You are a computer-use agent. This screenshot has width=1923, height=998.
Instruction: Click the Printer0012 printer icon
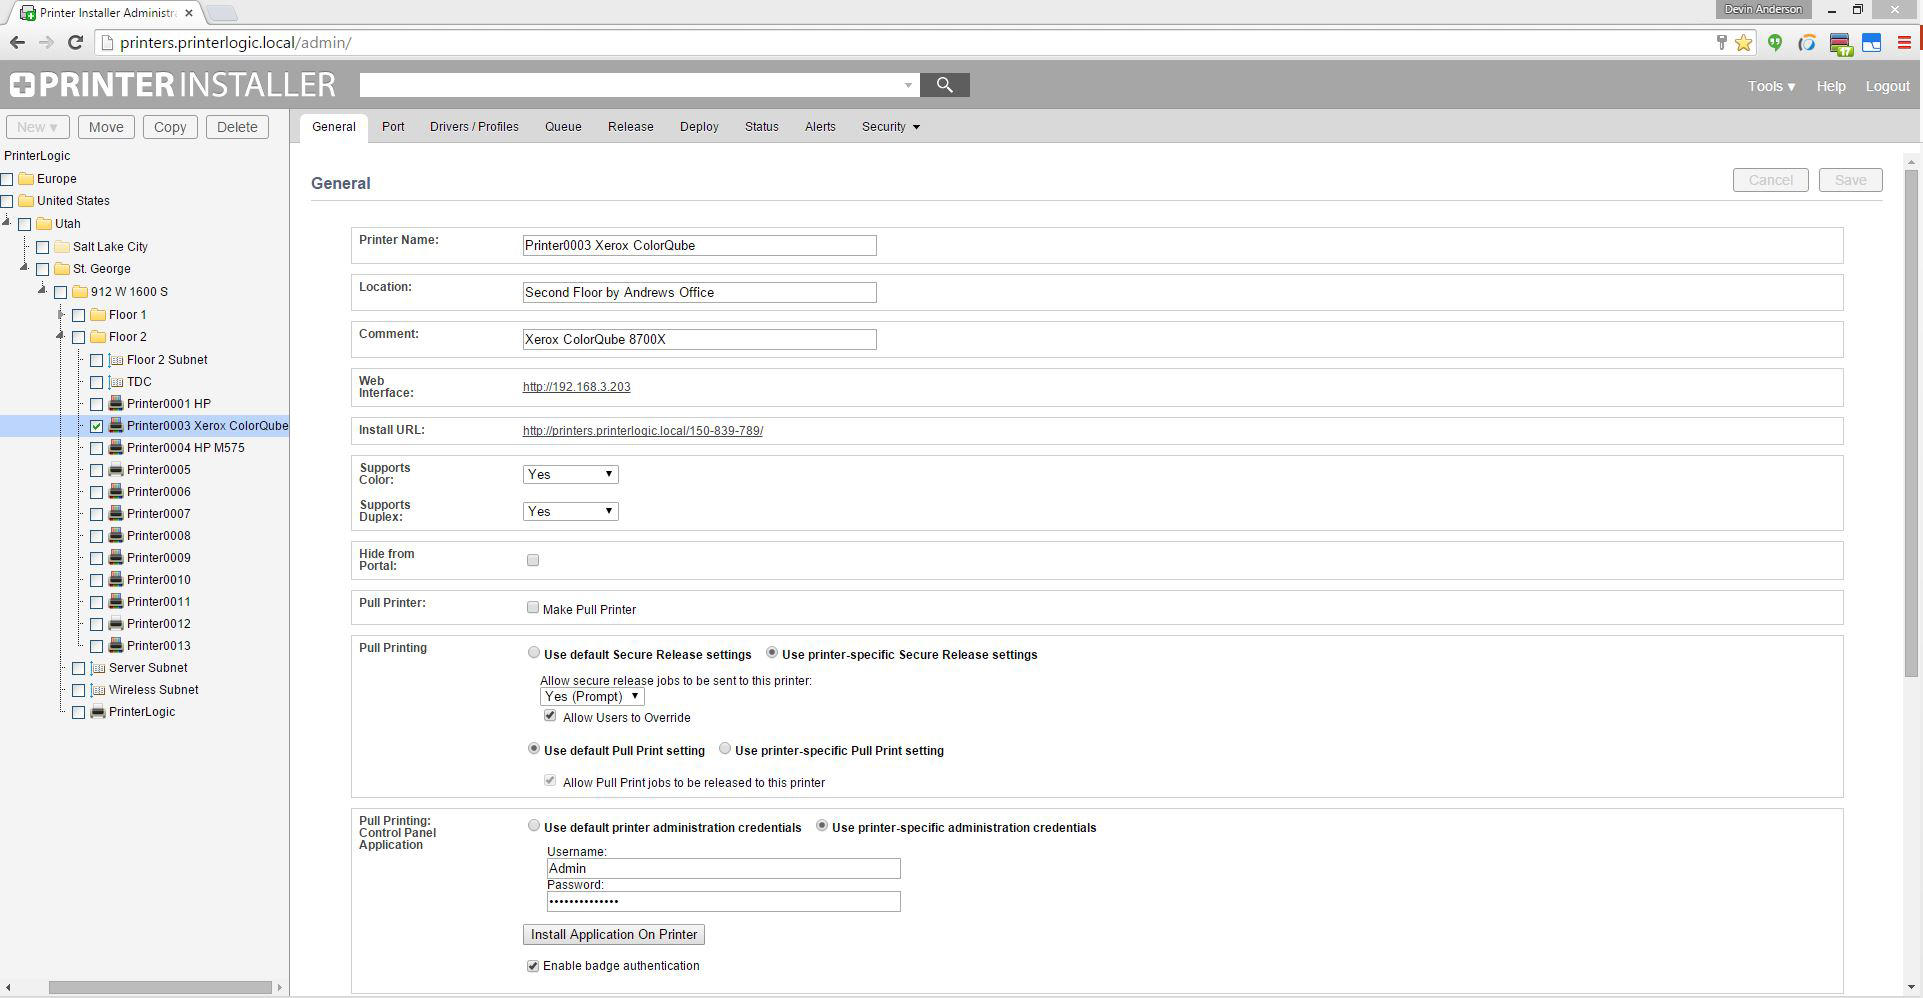[116, 624]
